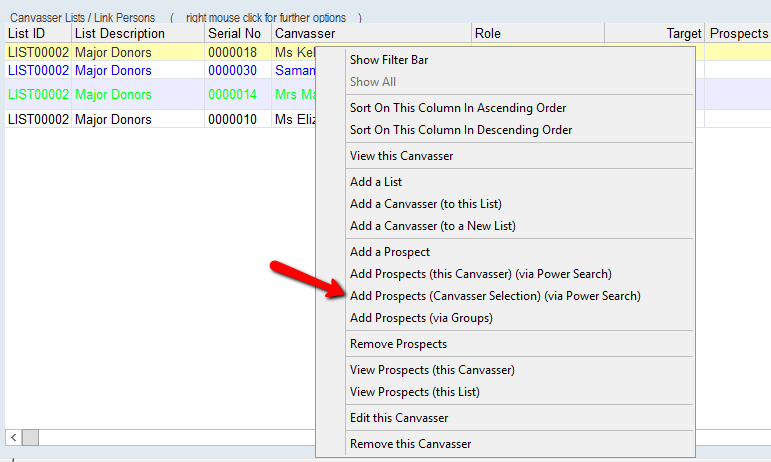Click the List Description column header
This screenshot has height=462, width=771.
tap(138, 33)
